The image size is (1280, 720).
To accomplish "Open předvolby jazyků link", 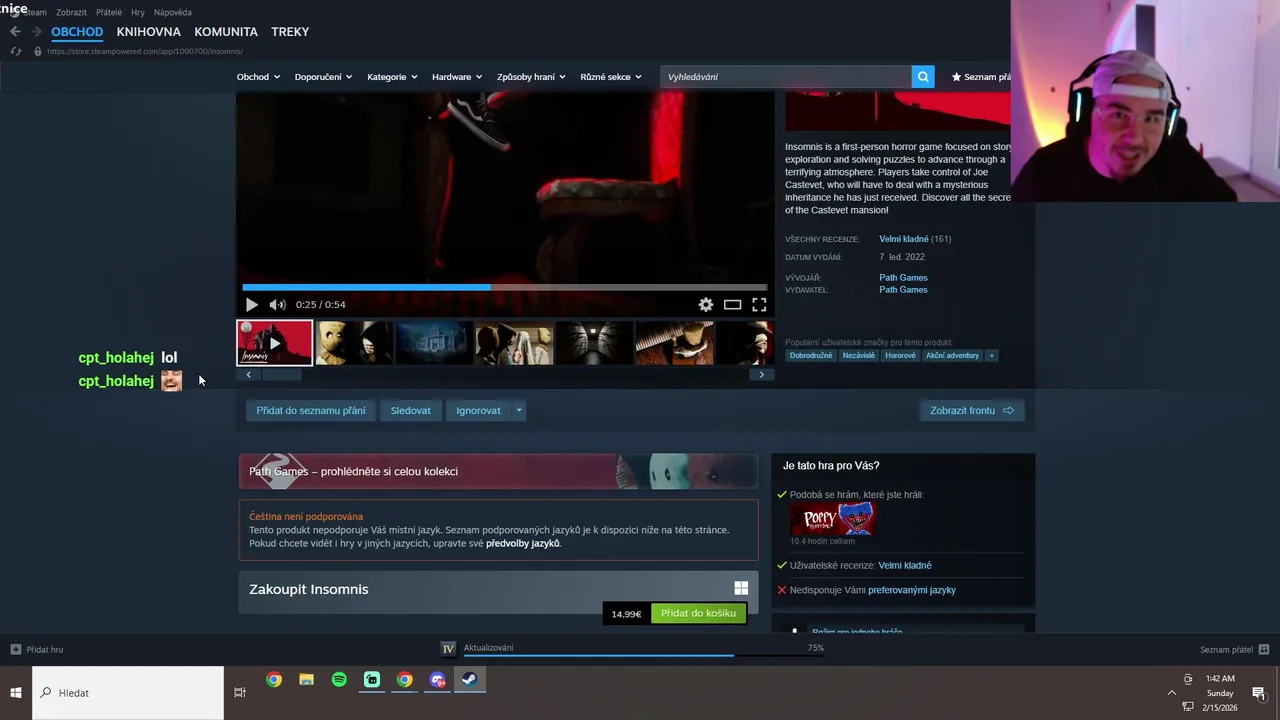I will (x=523, y=543).
